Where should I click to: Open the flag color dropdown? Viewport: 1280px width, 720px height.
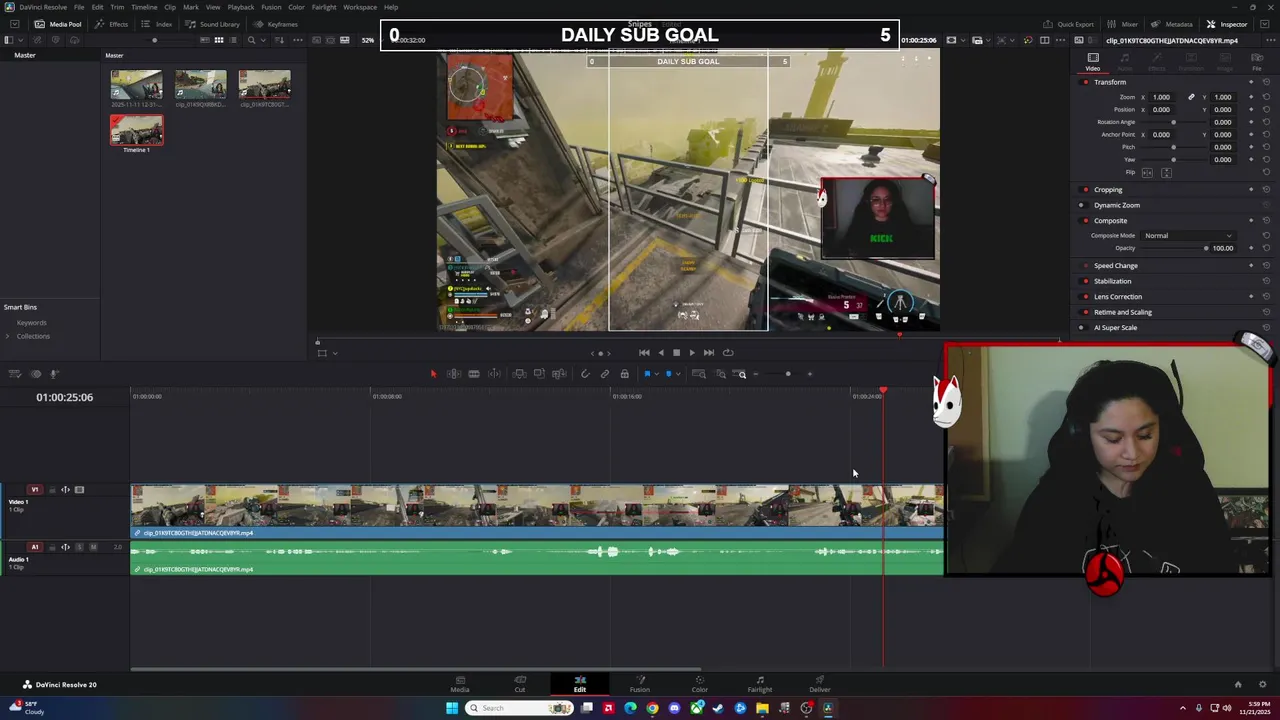tap(656, 374)
